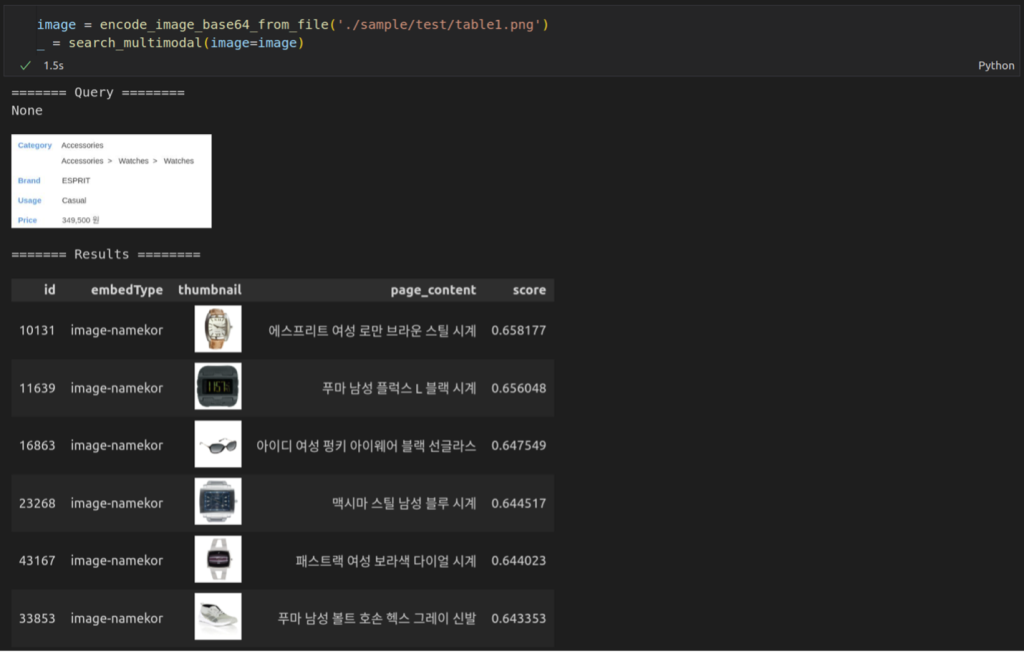Screen dimensions: 1024x654
Task: Click page content '맥시마 스틸 남성 블루 시계'
Action: 404,503
